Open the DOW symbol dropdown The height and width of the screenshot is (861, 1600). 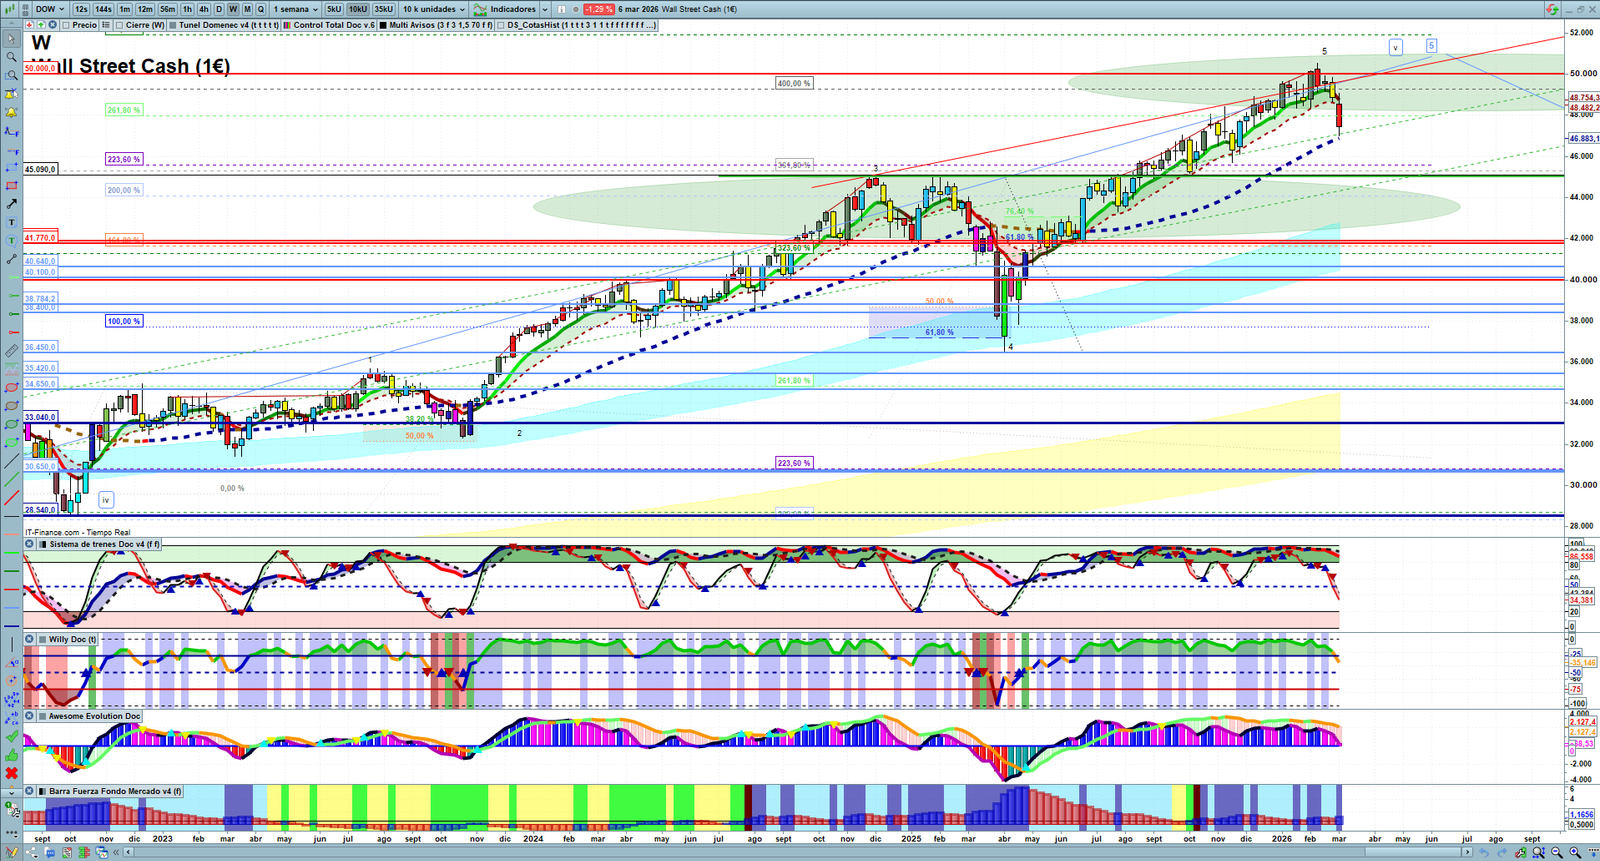49,9
